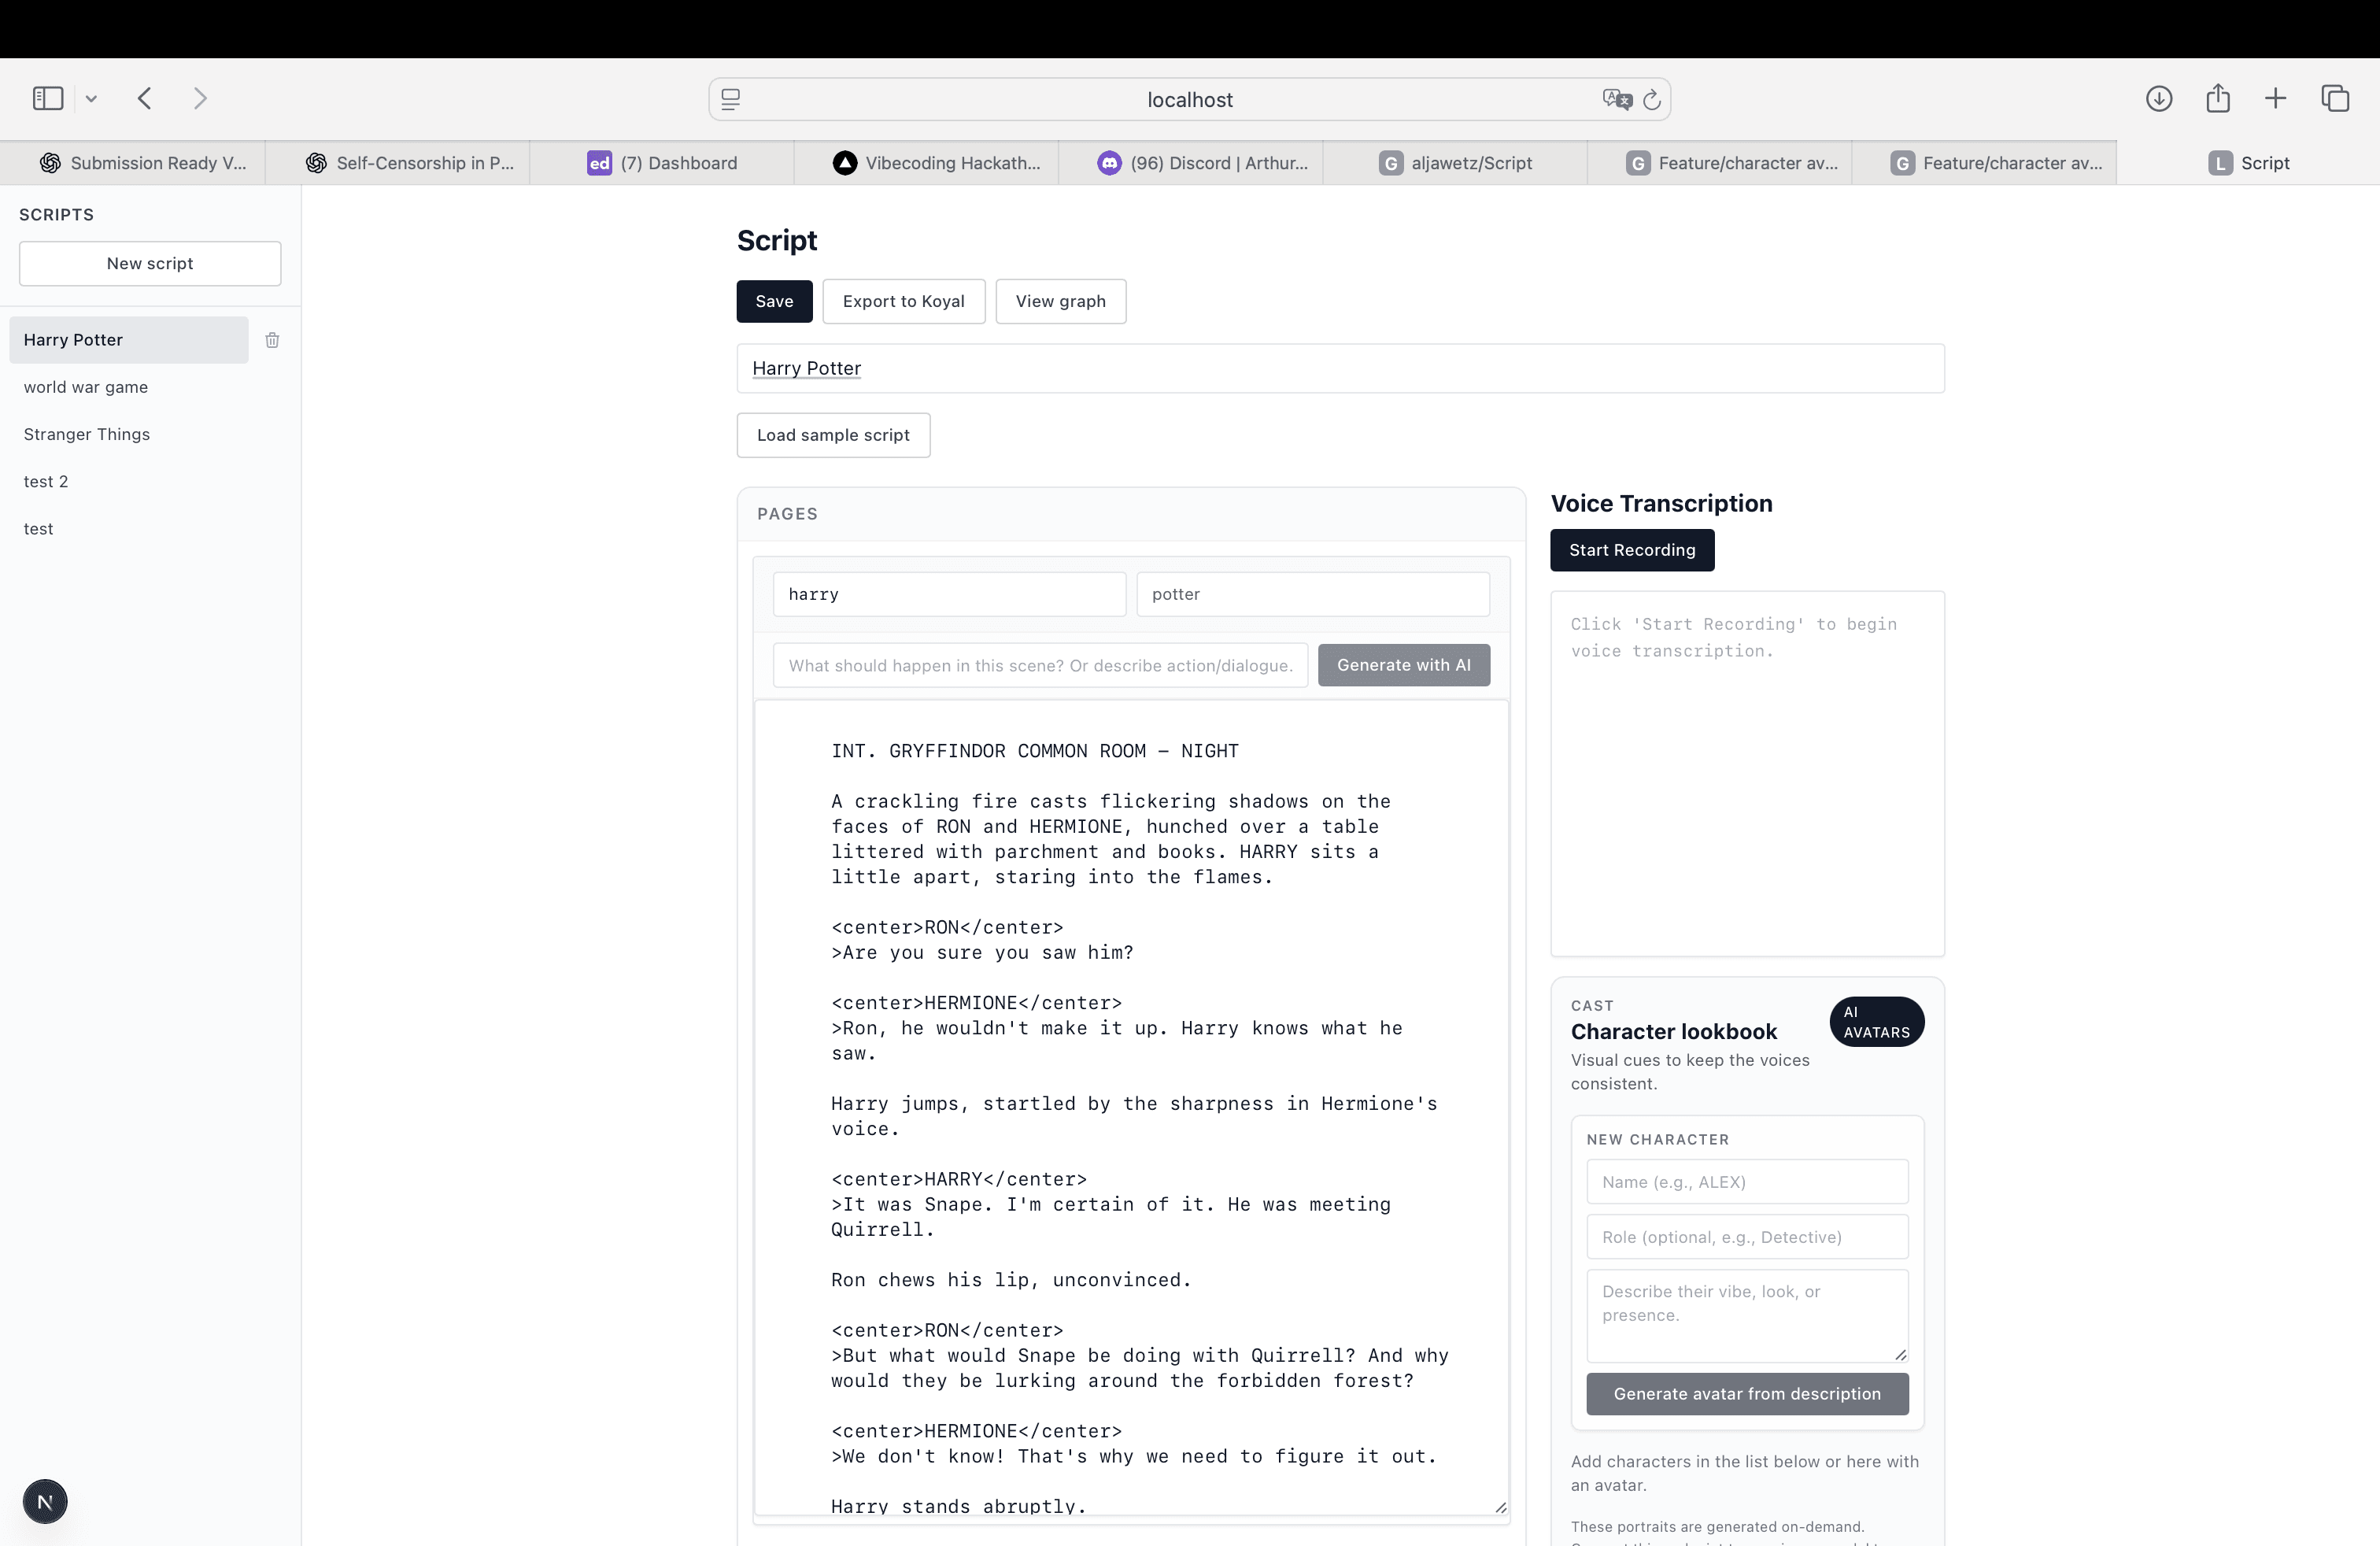2380x1546 pixels.
Task: Open the Next.js dev tools N badge
Action: click(45, 1501)
